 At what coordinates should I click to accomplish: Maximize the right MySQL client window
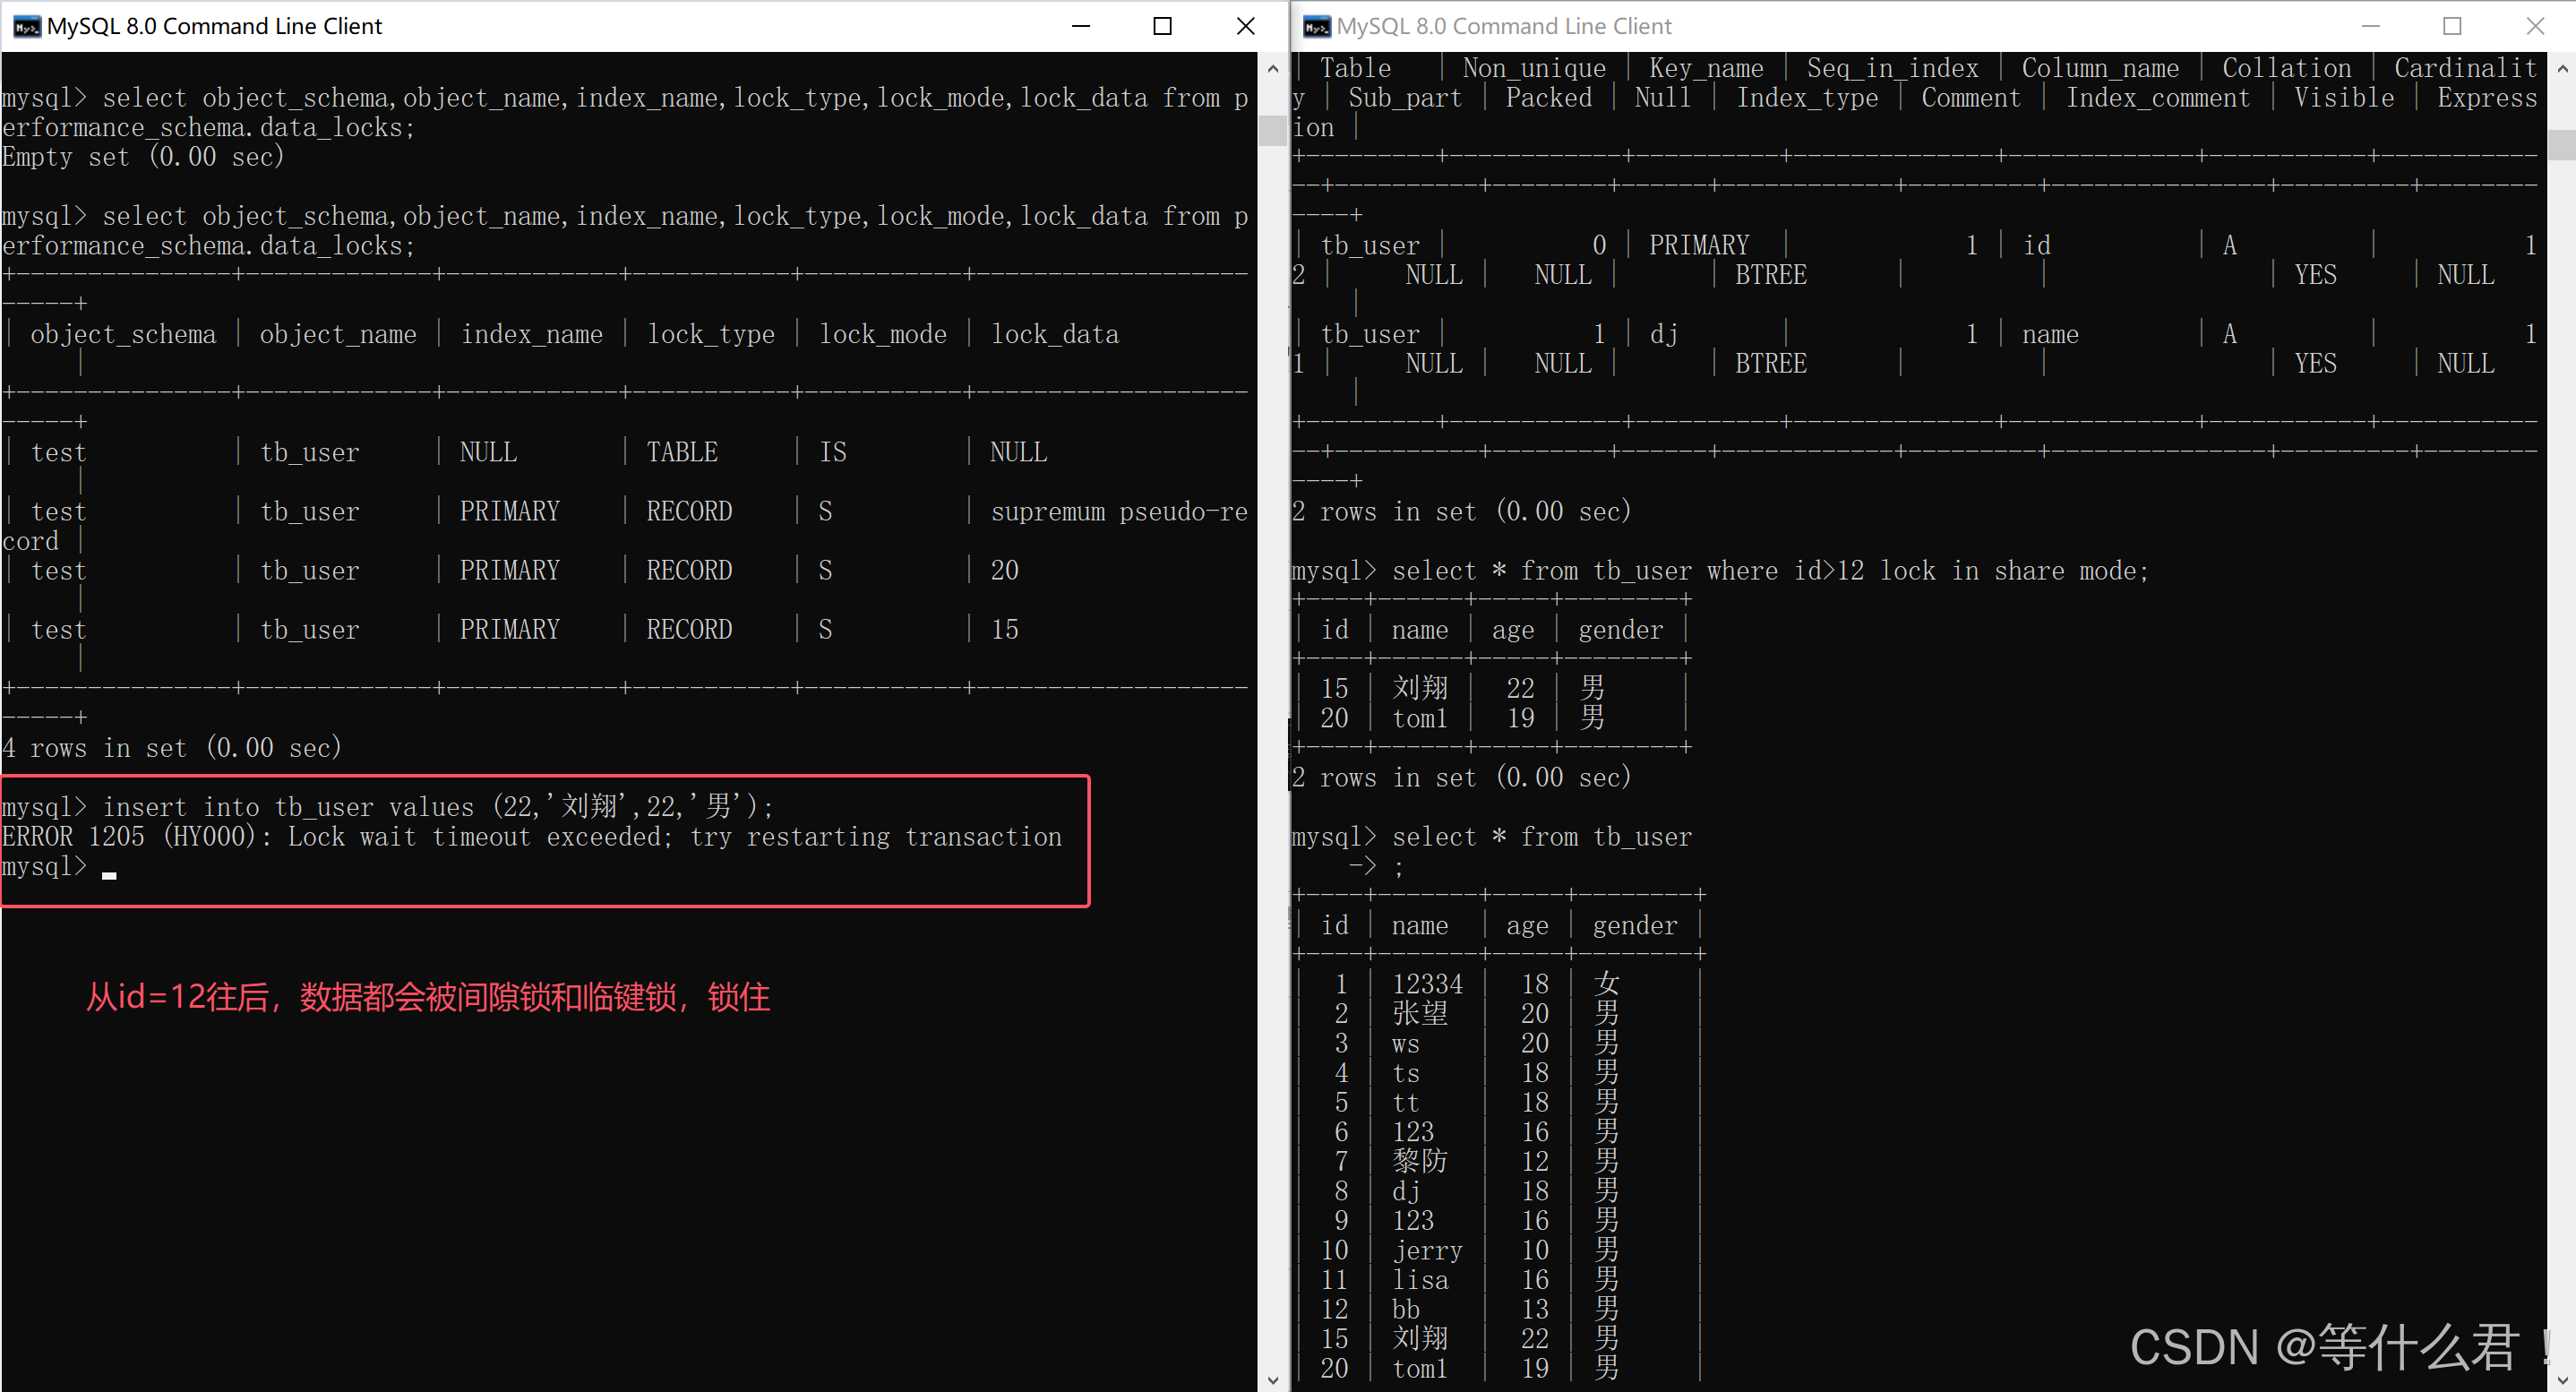click(x=2452, y=26)
